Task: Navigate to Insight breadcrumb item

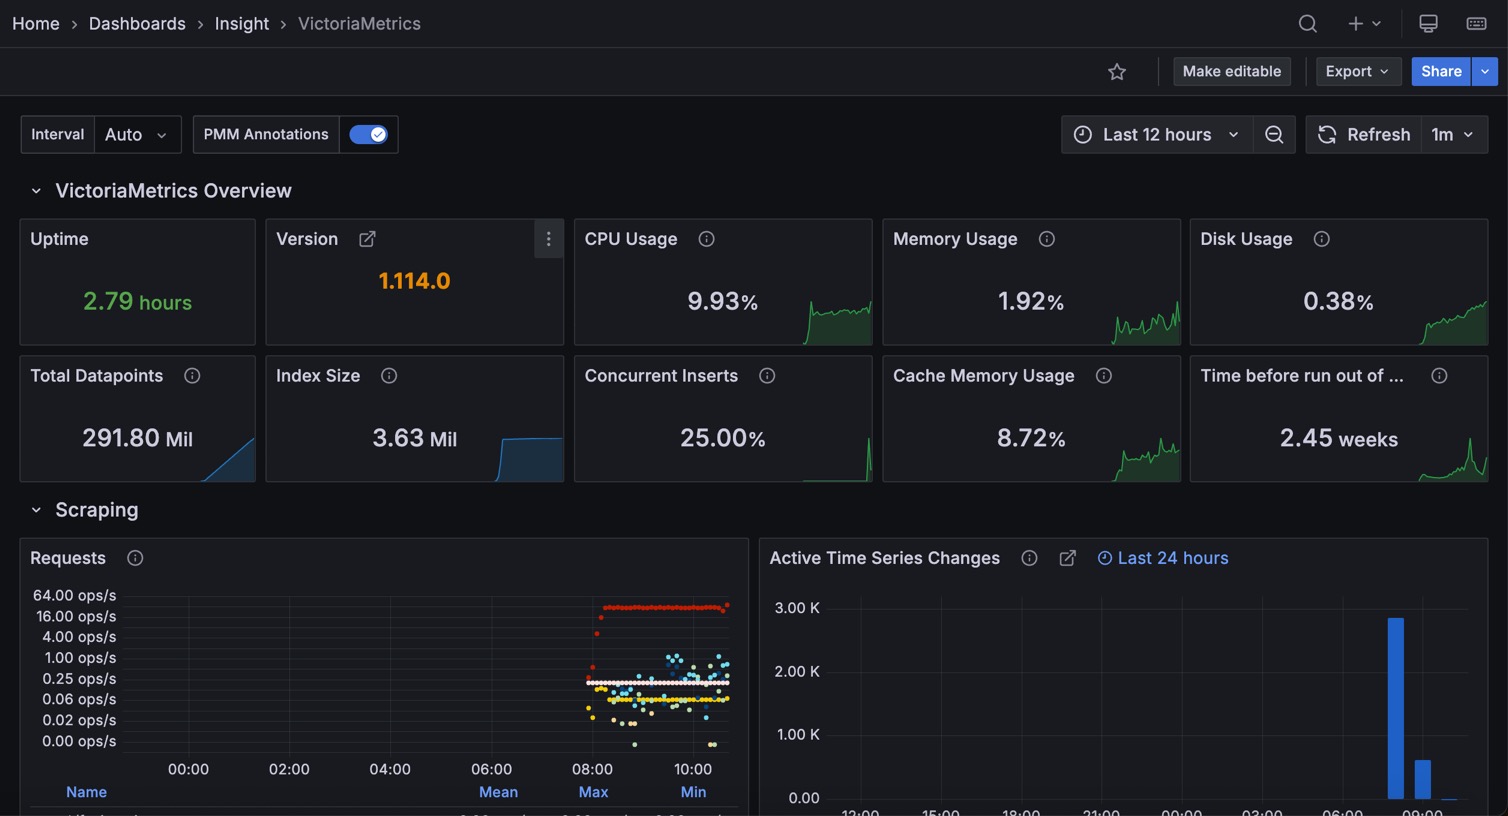Action: coord(241,23)
